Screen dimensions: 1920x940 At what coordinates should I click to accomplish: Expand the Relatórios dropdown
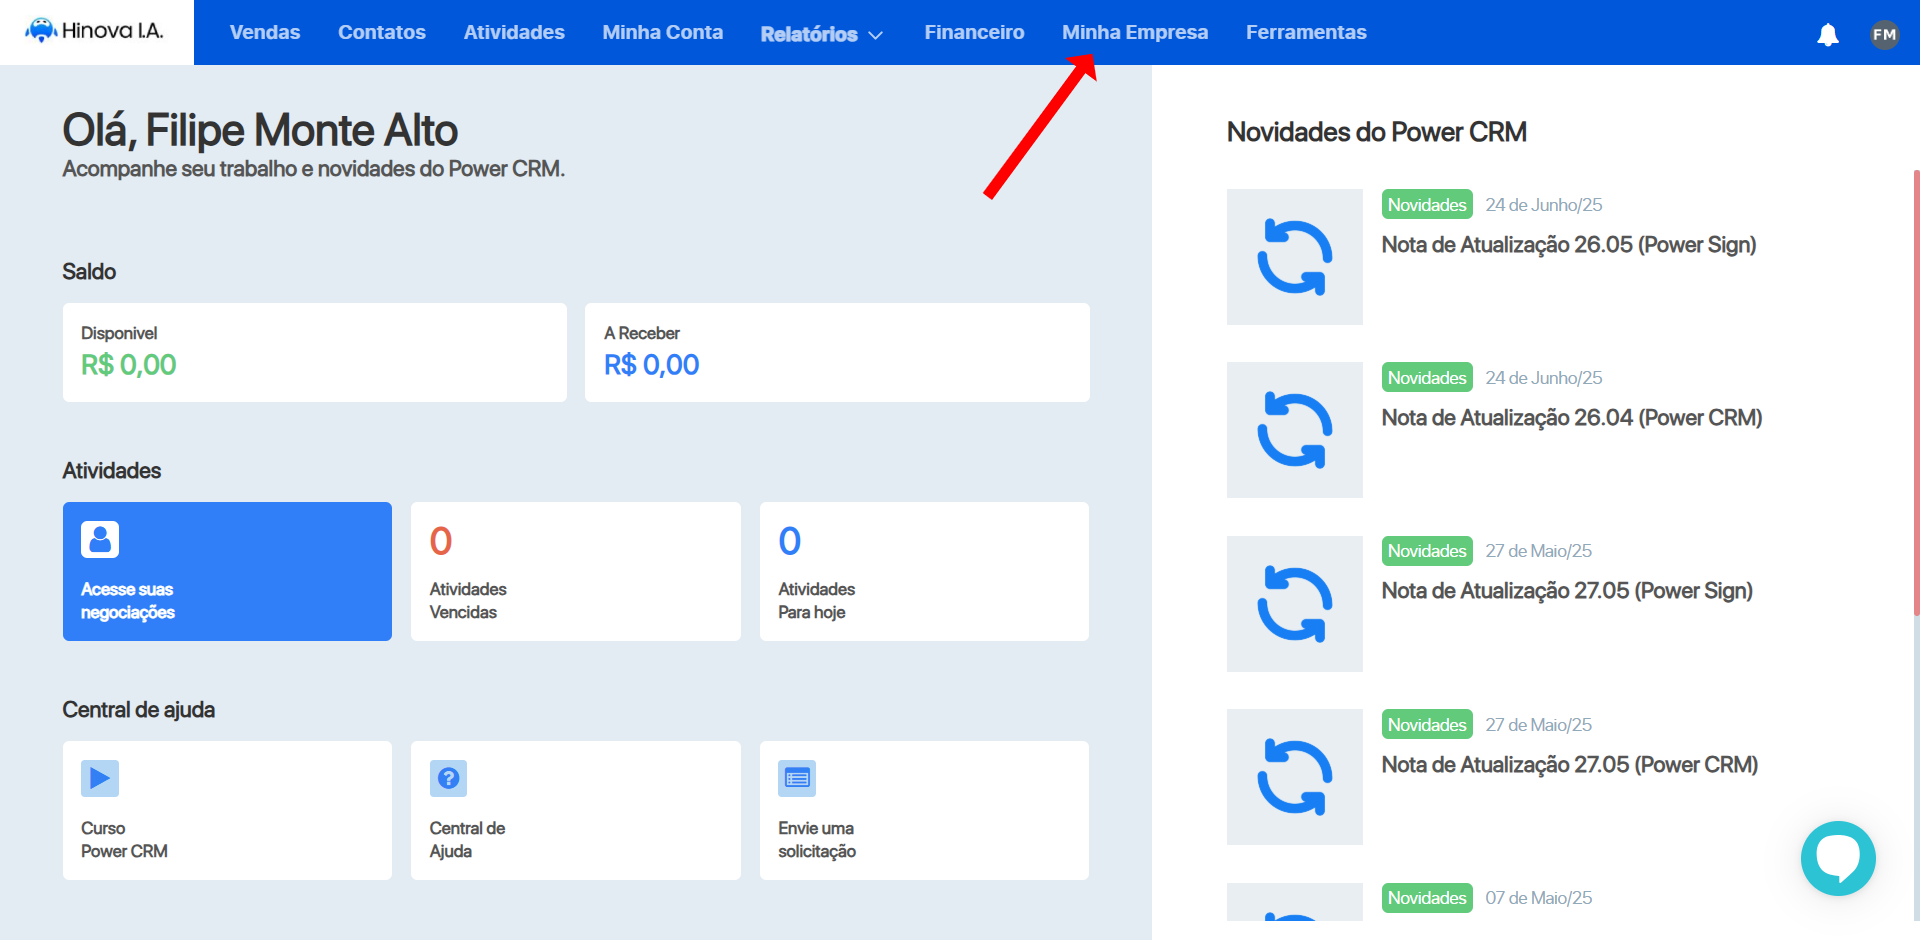tap(821, 34)
